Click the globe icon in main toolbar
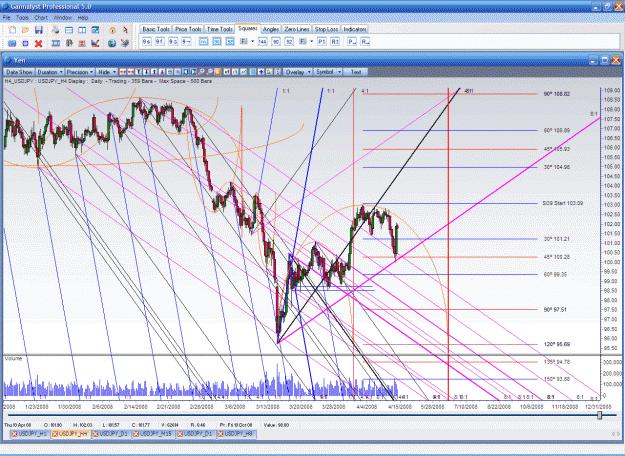 112,43
